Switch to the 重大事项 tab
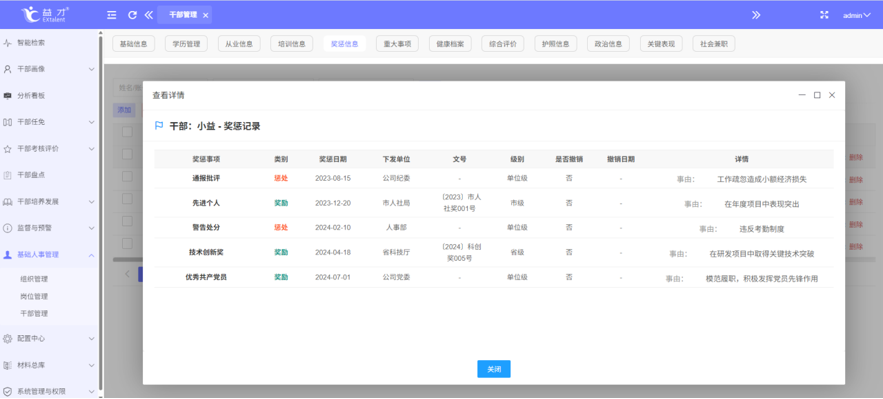The width and height of the screenshot is (883, 399). (x=397, y=44)
